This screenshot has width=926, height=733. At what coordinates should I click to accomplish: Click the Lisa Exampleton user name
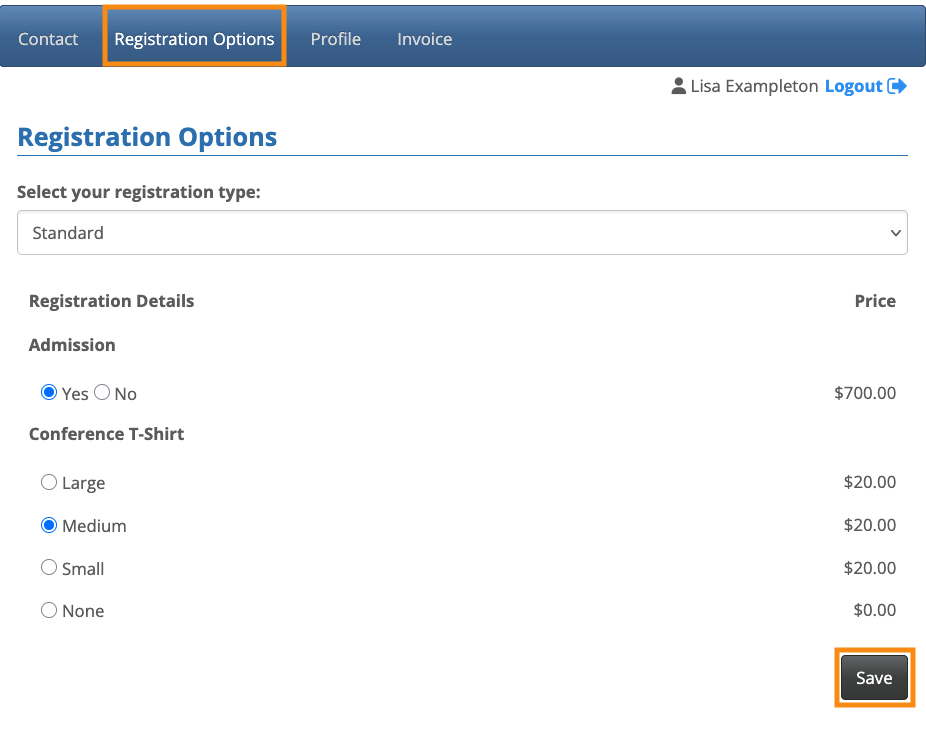click(x=754, y=87)
